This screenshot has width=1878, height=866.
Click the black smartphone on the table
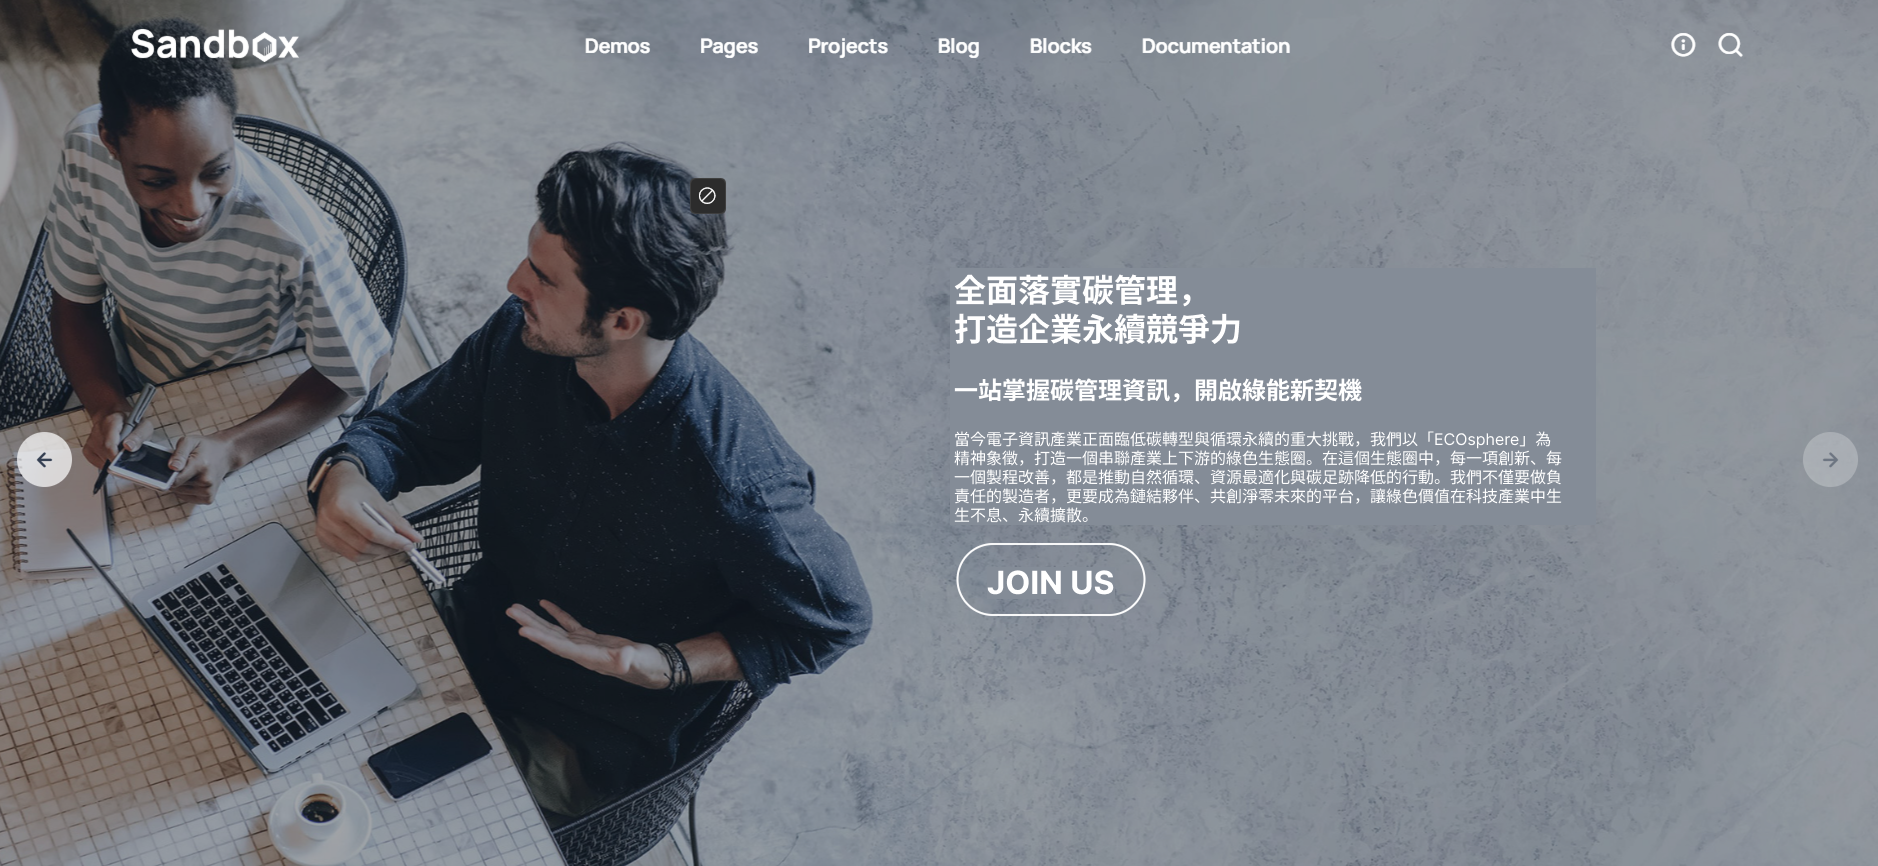click(x=429, y=755)
